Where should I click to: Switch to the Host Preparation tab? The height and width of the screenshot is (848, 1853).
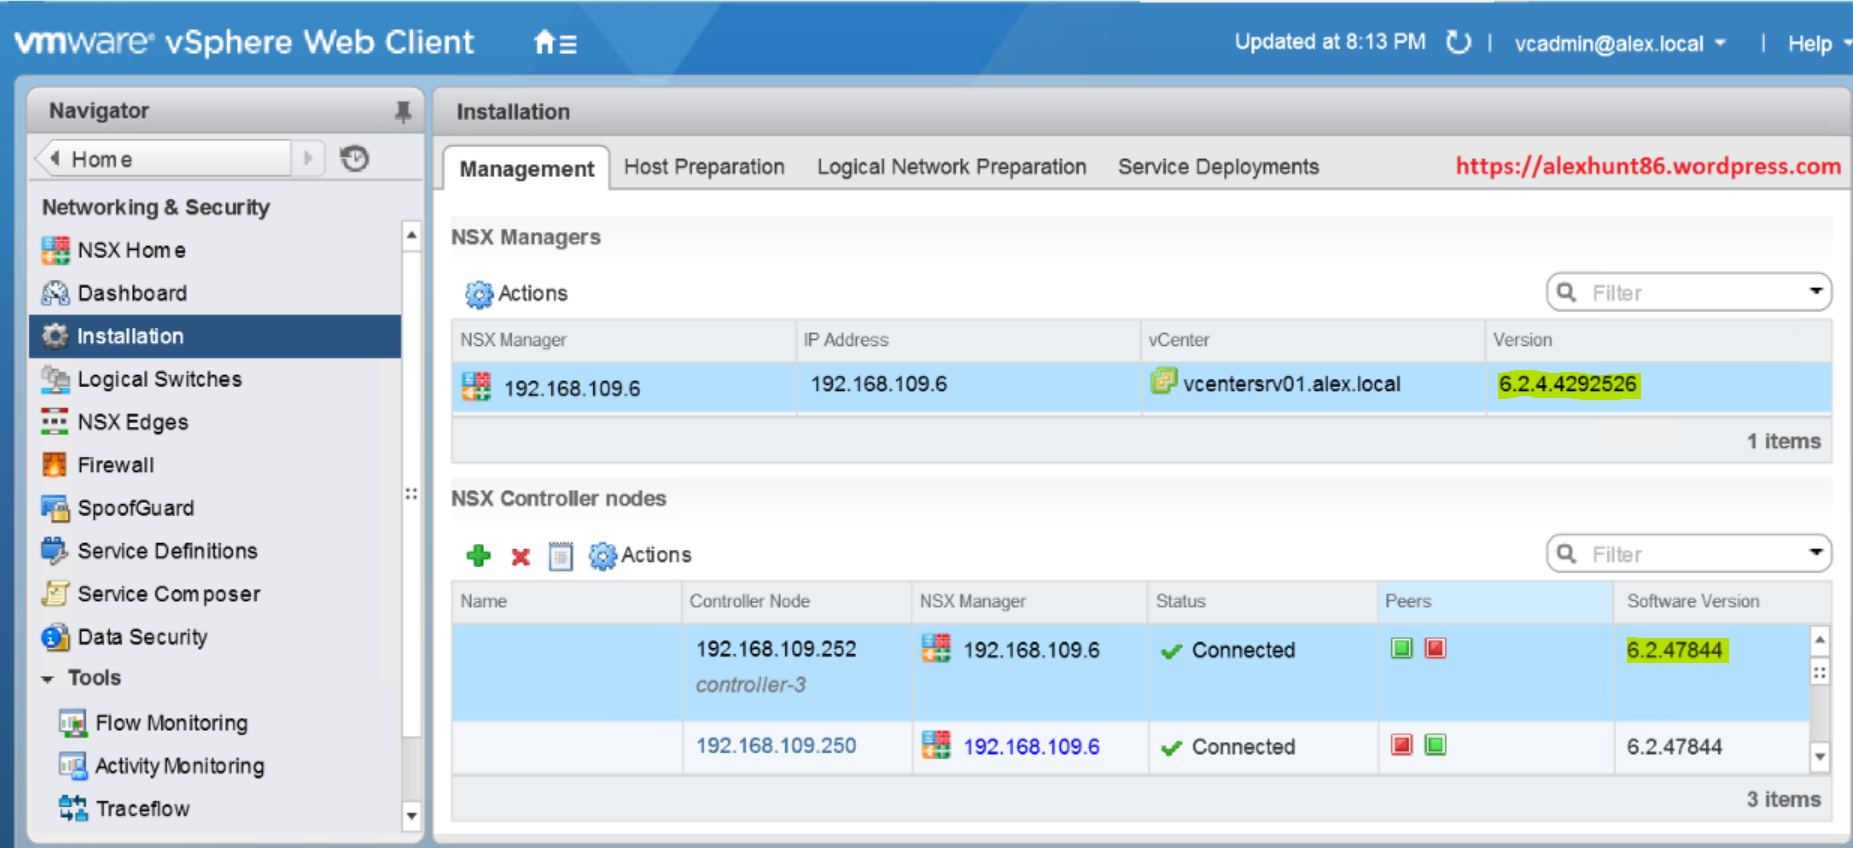coord(704,167)
